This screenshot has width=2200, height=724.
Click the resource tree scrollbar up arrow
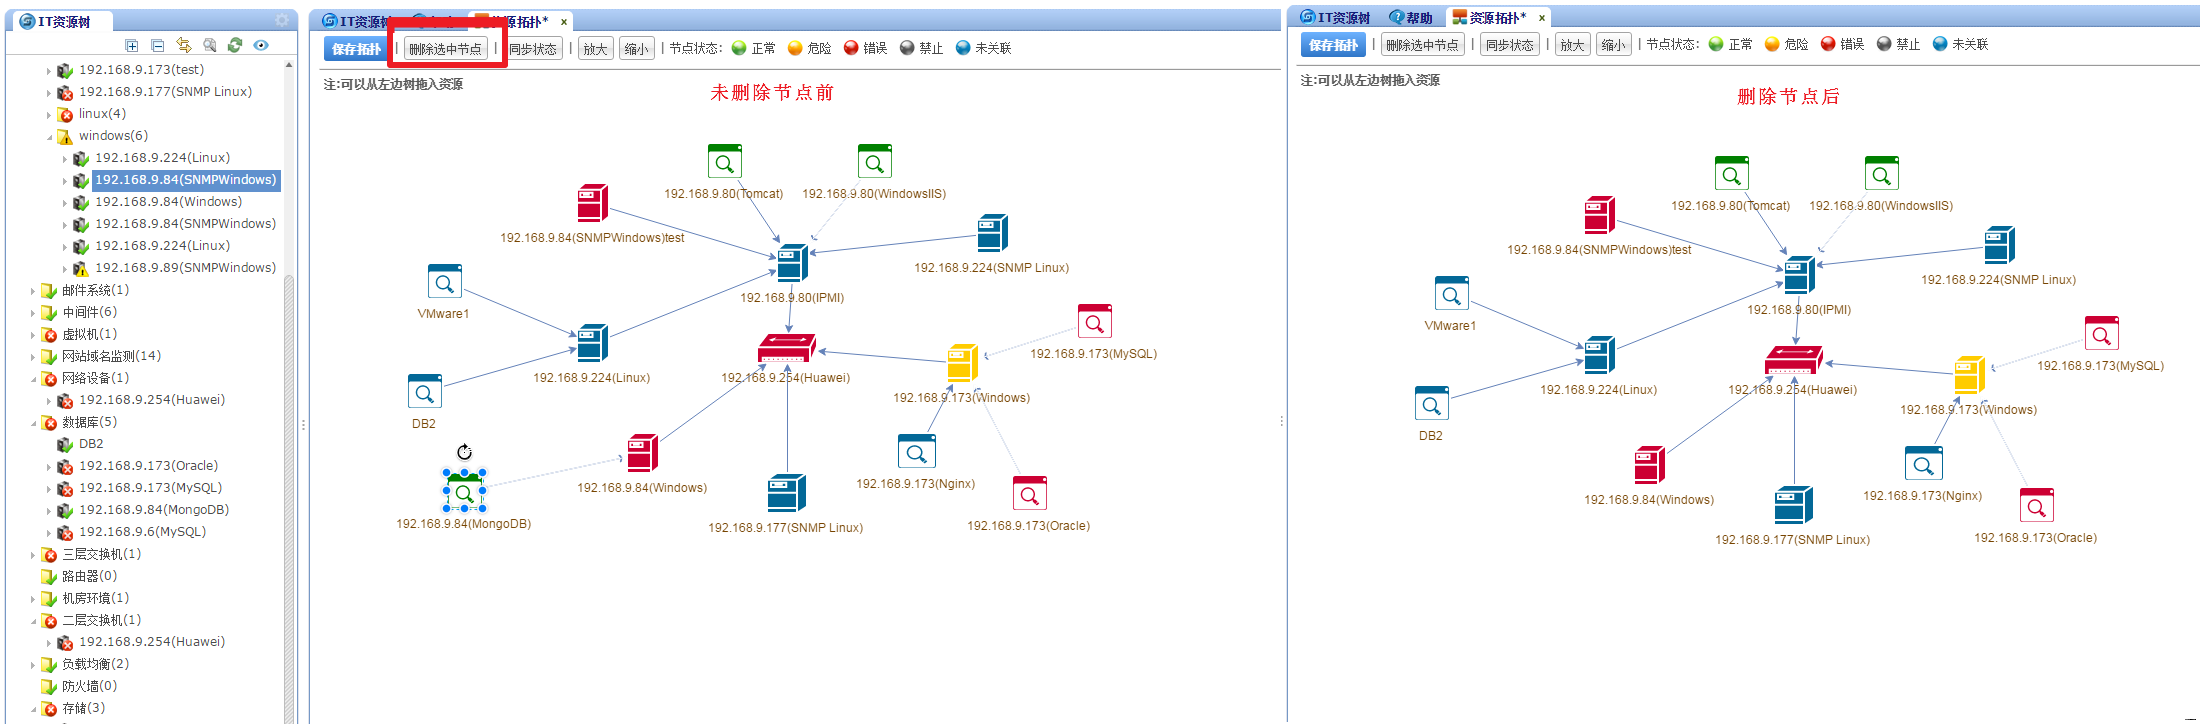pos(289,65)
